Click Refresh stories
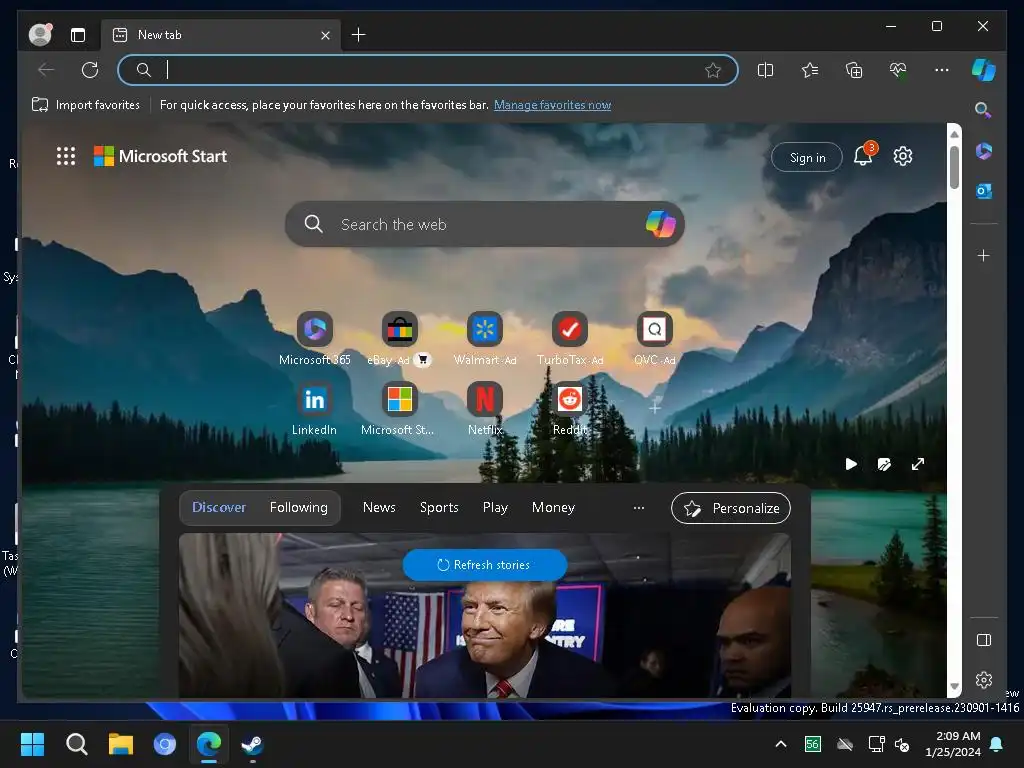1024x768 pixels. tap(485, 565)
